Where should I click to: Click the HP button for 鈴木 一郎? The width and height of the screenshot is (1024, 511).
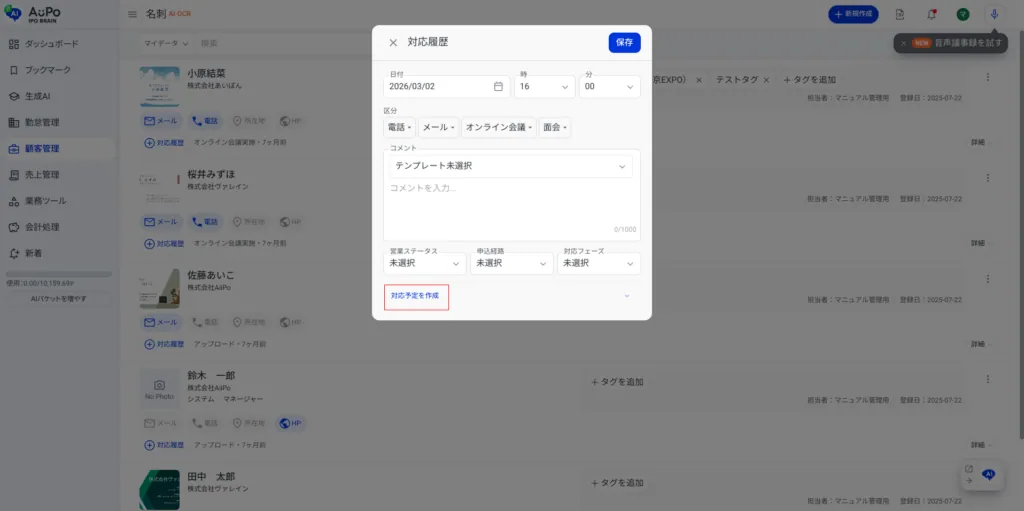pyautogui.click(x=291, y=423)
